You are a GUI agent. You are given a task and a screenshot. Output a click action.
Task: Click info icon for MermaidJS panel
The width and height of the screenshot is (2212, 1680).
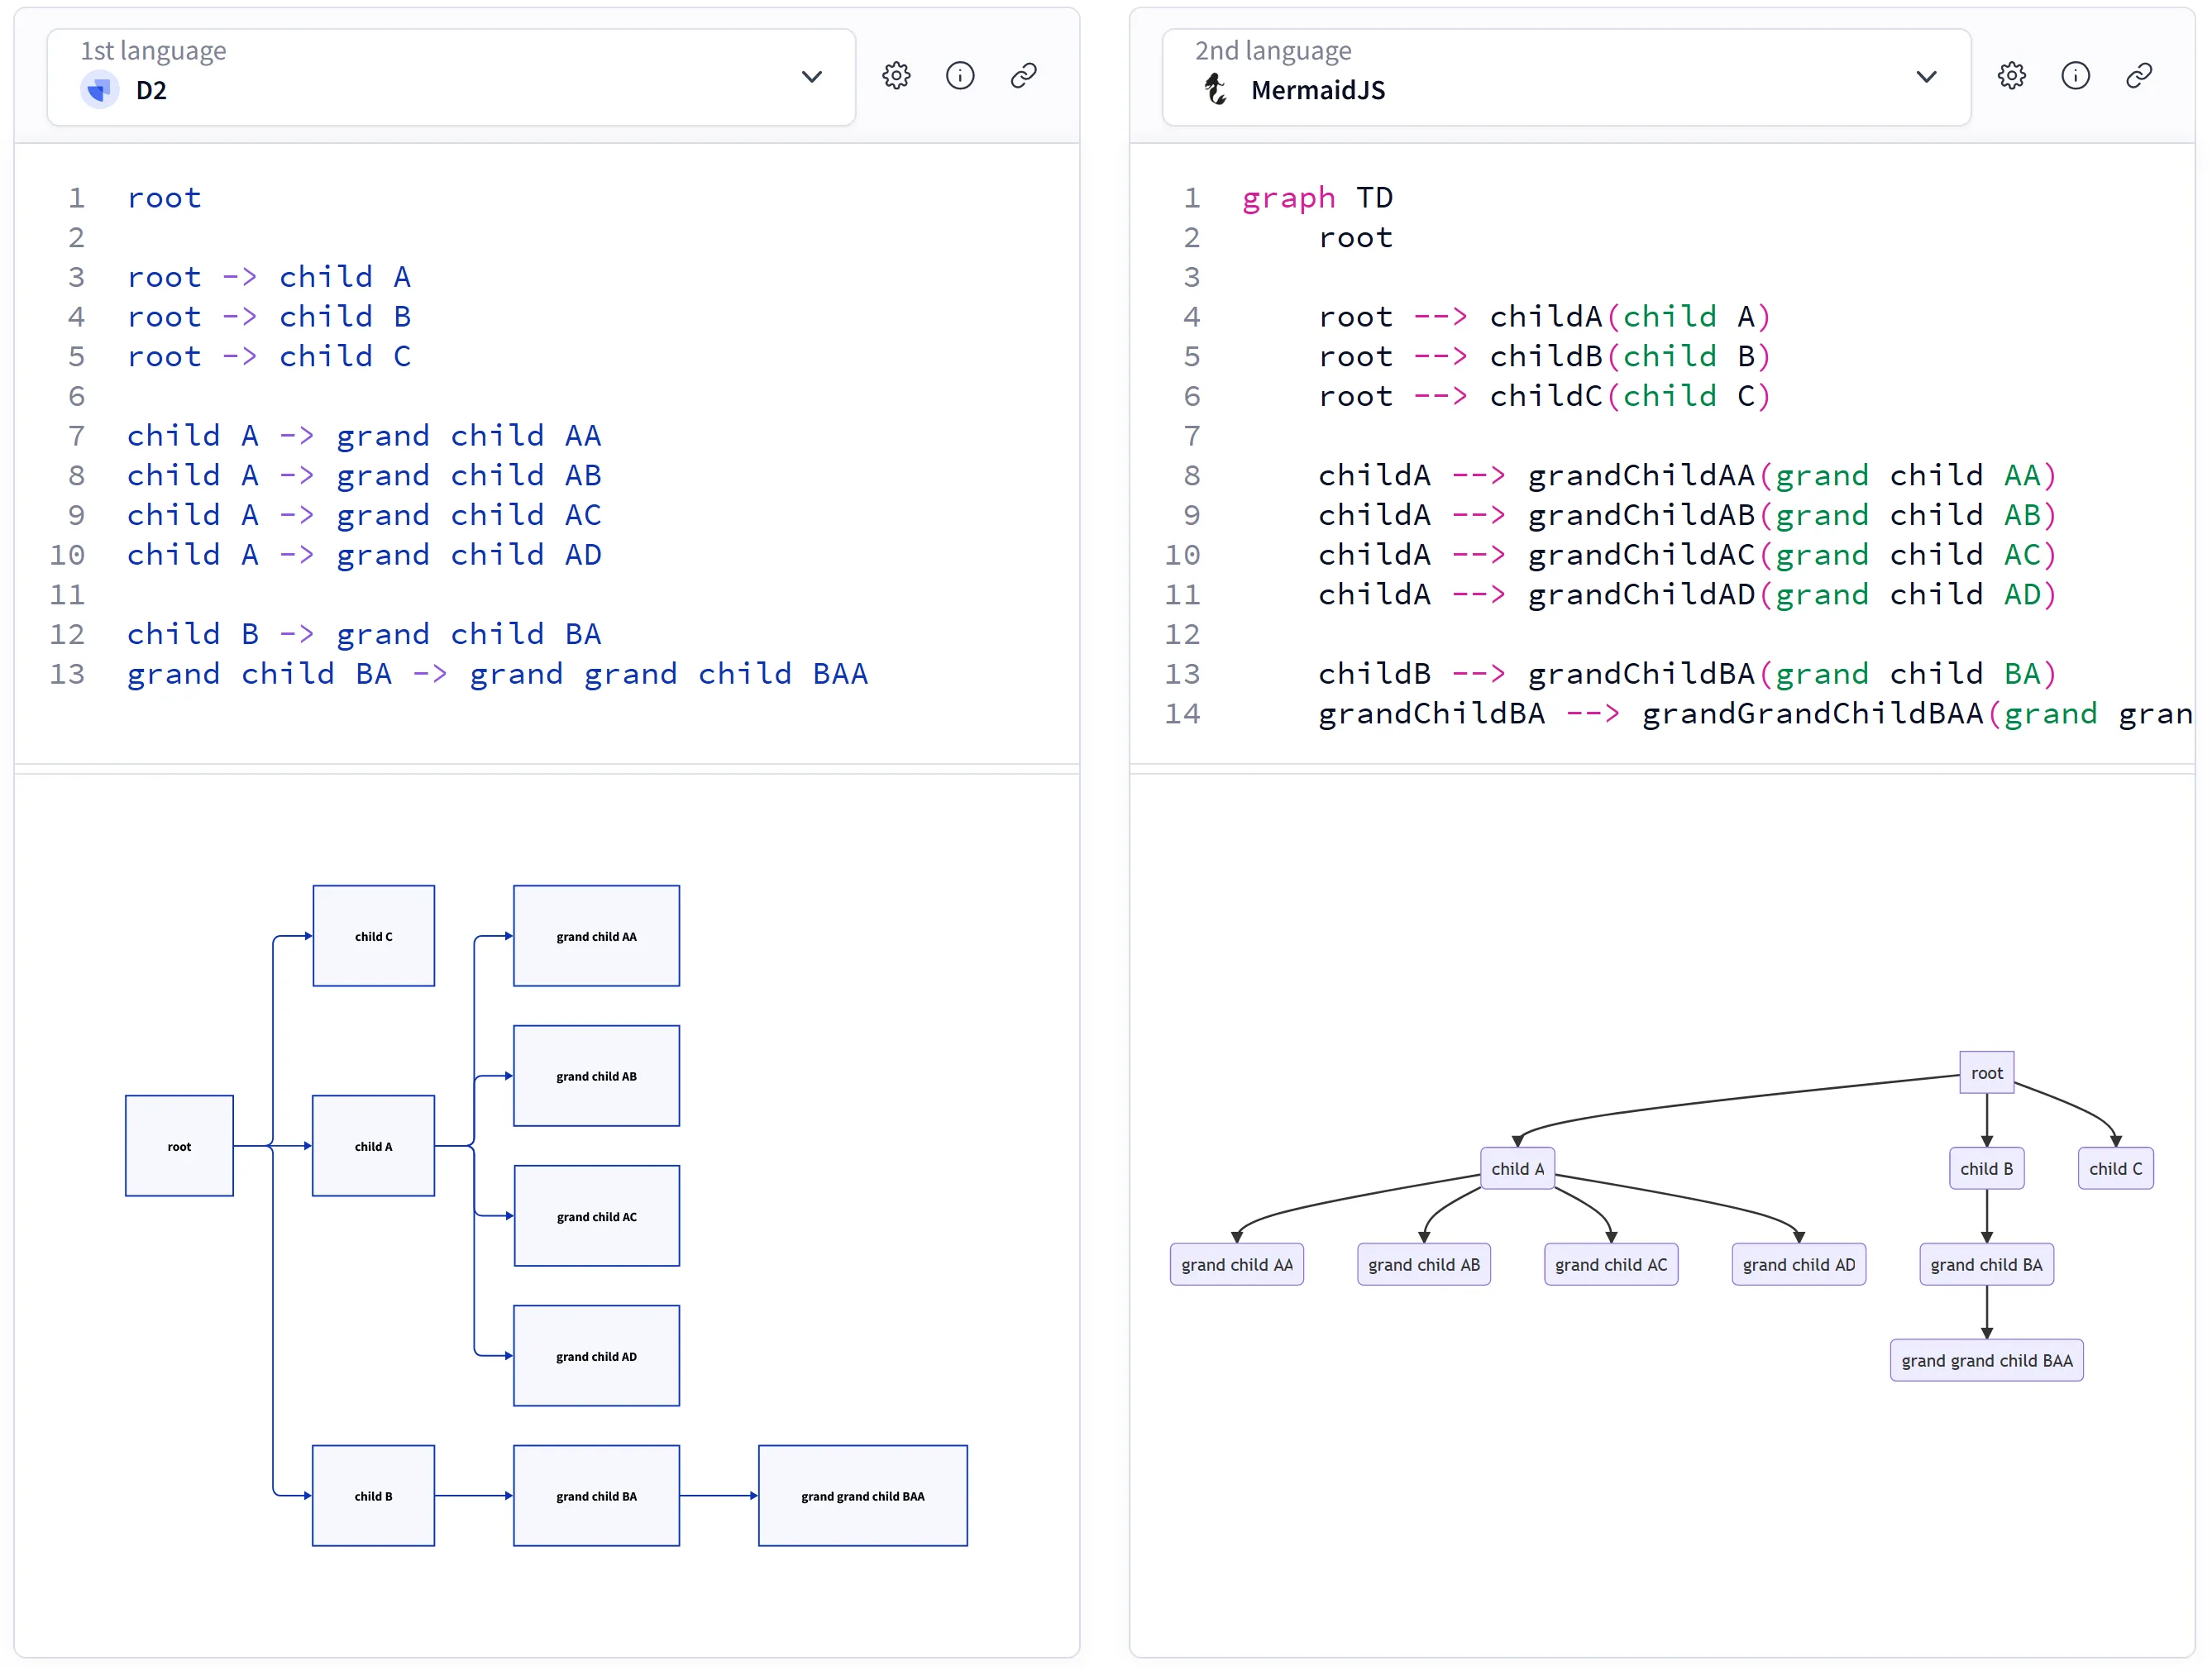(2075, 76)
